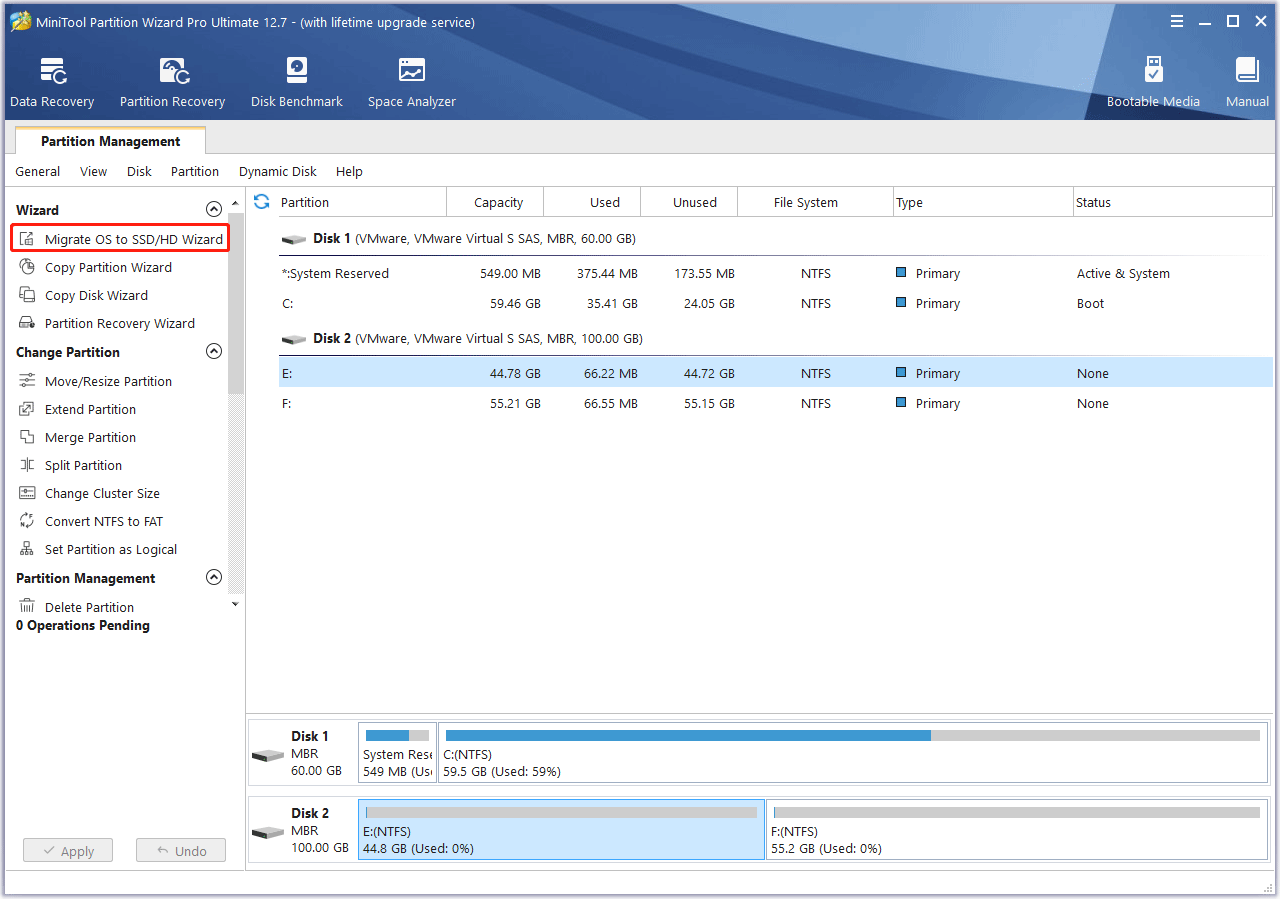Screen dimensions: 1280x899
Task: Click Split Partition icon
Action: coord(27,465)
